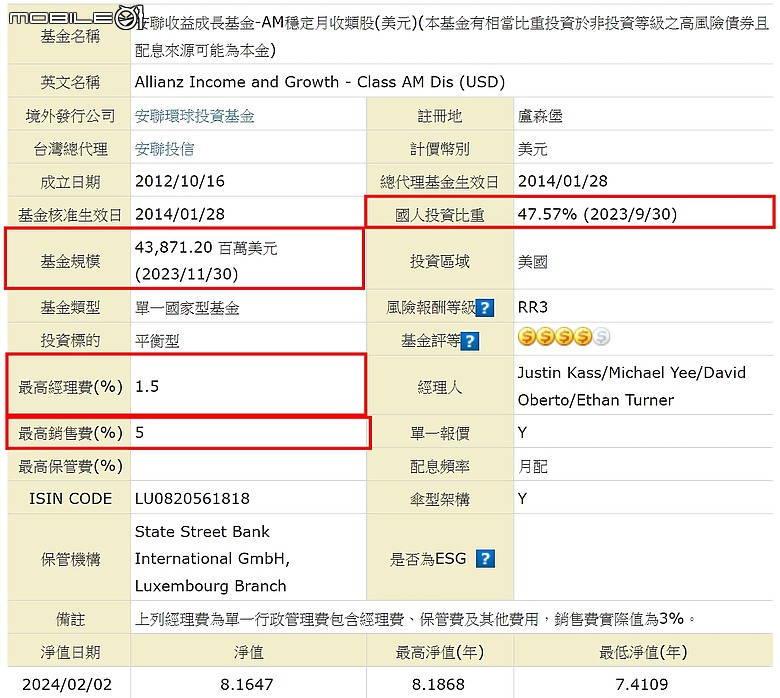Click the 最高淨值(年) column header

click(x=440, y=652)
